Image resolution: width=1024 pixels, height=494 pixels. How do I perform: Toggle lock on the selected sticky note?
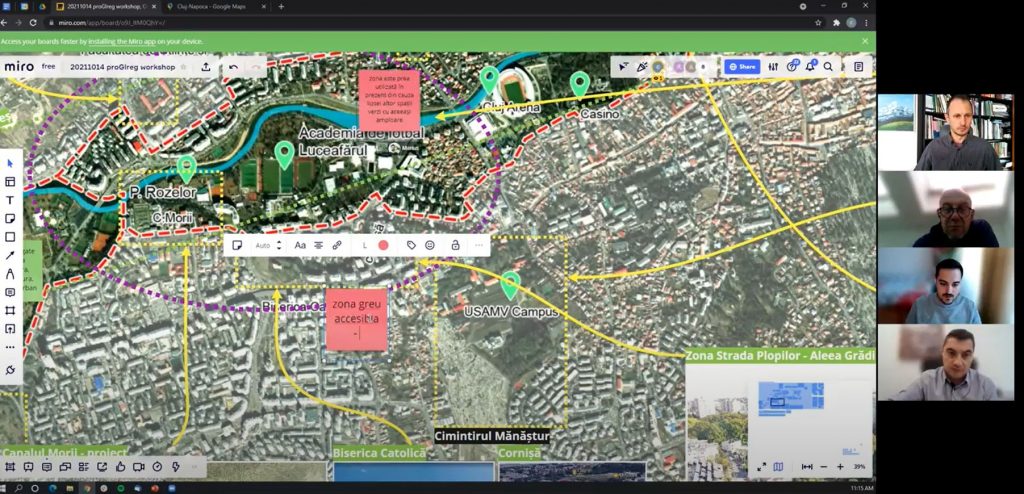[x=455, y=245]
